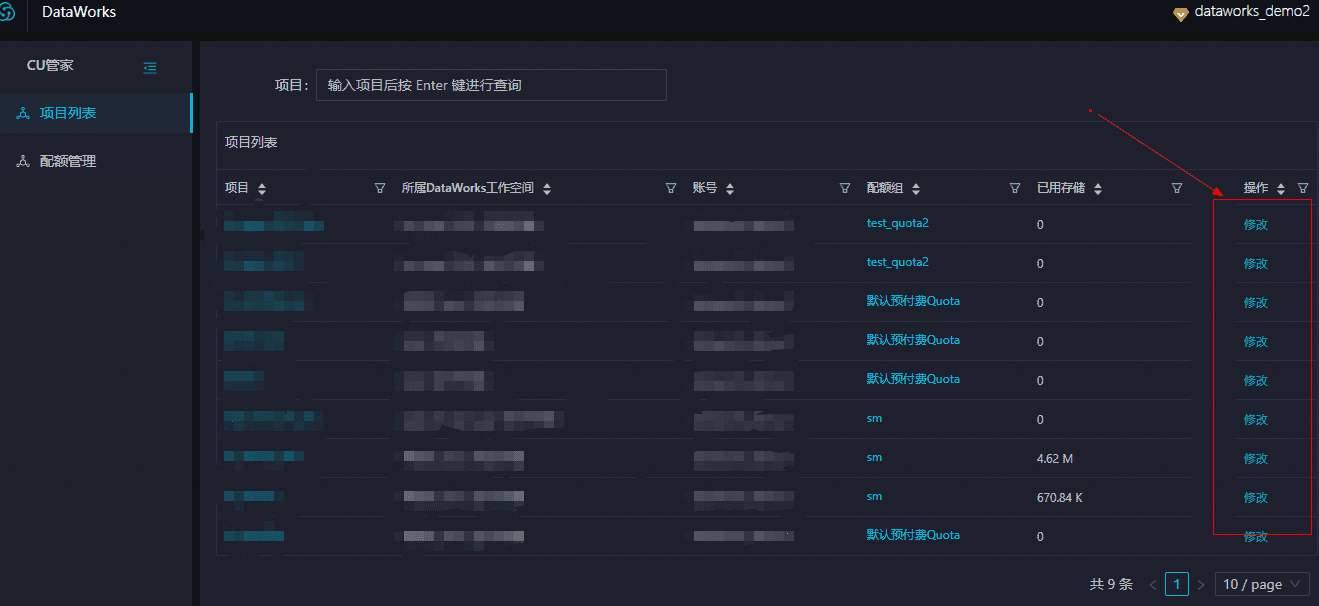Image resolution: width=1319 pixels, height=606 pixels.
Task: Open test_quota2 link in first row
Action: (x=898, y=223)
